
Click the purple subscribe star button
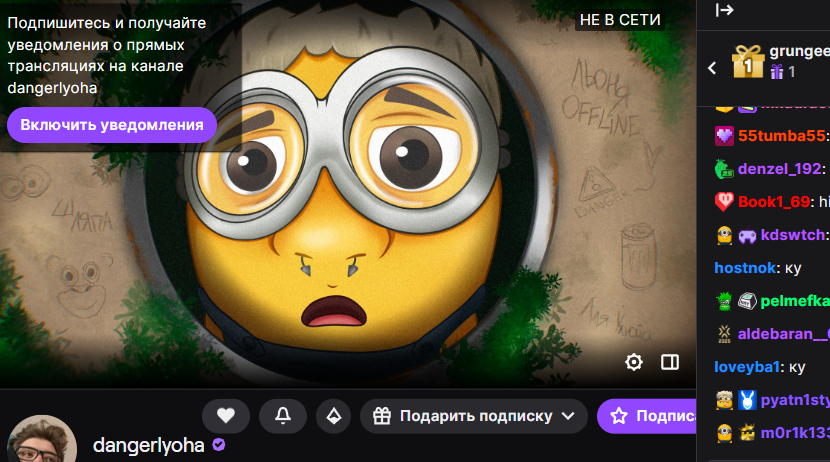click(647, 416)
